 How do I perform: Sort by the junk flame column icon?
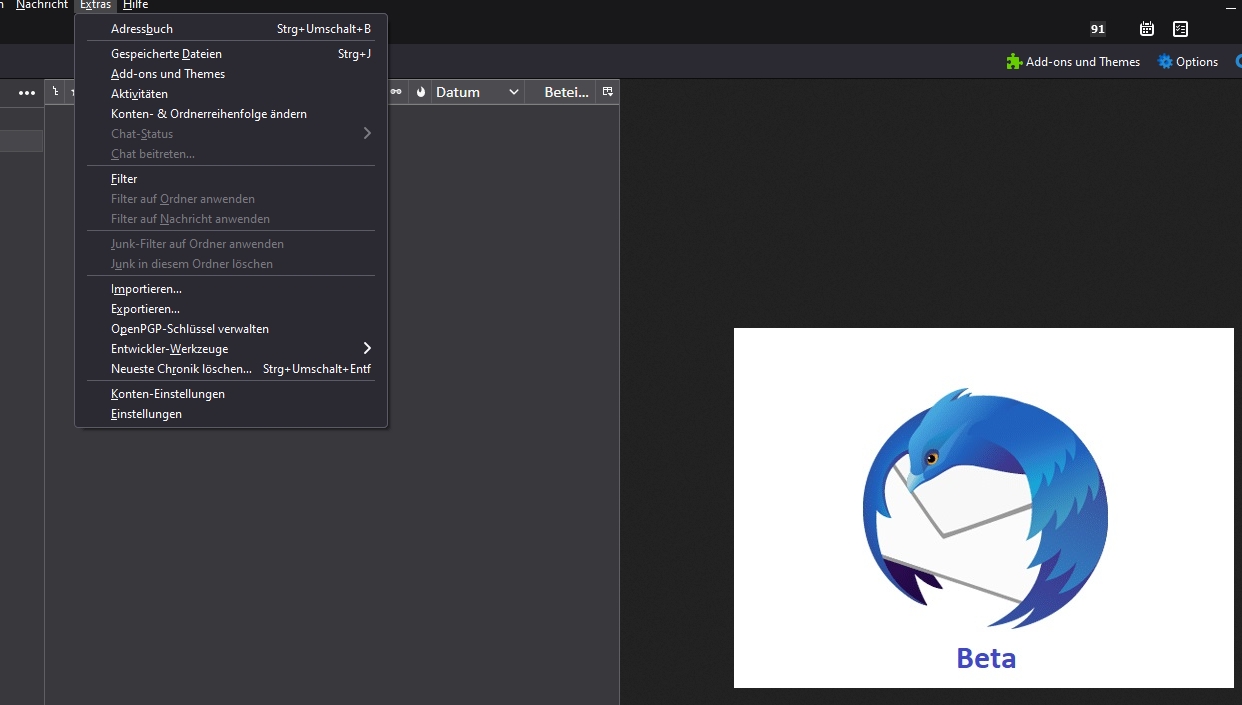click(x=421, y=92)
